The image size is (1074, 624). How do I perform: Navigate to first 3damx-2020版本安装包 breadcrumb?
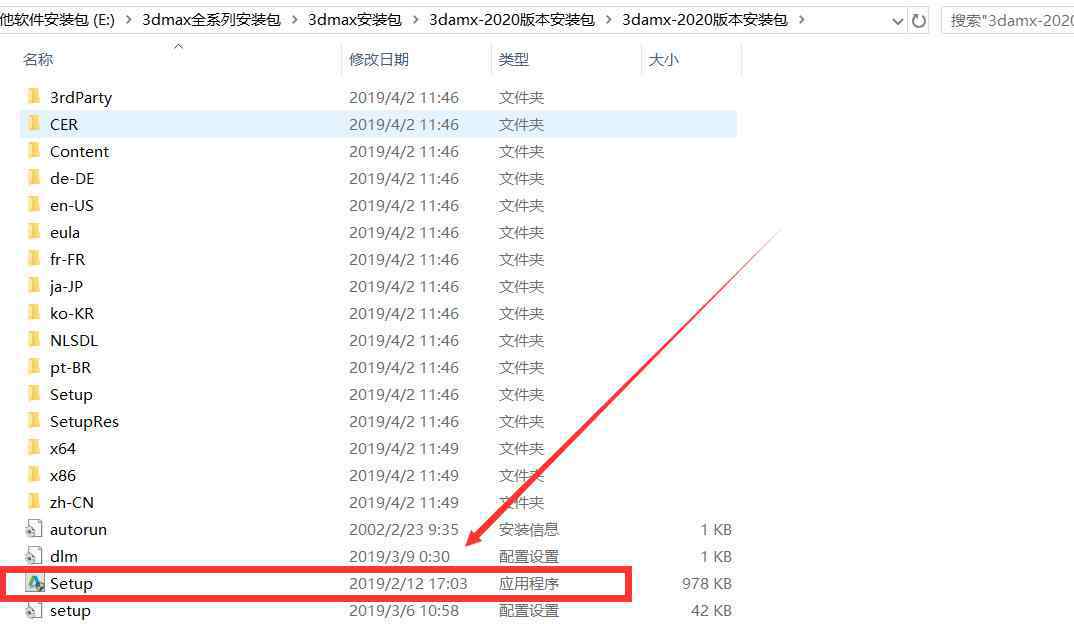(512, 21)
